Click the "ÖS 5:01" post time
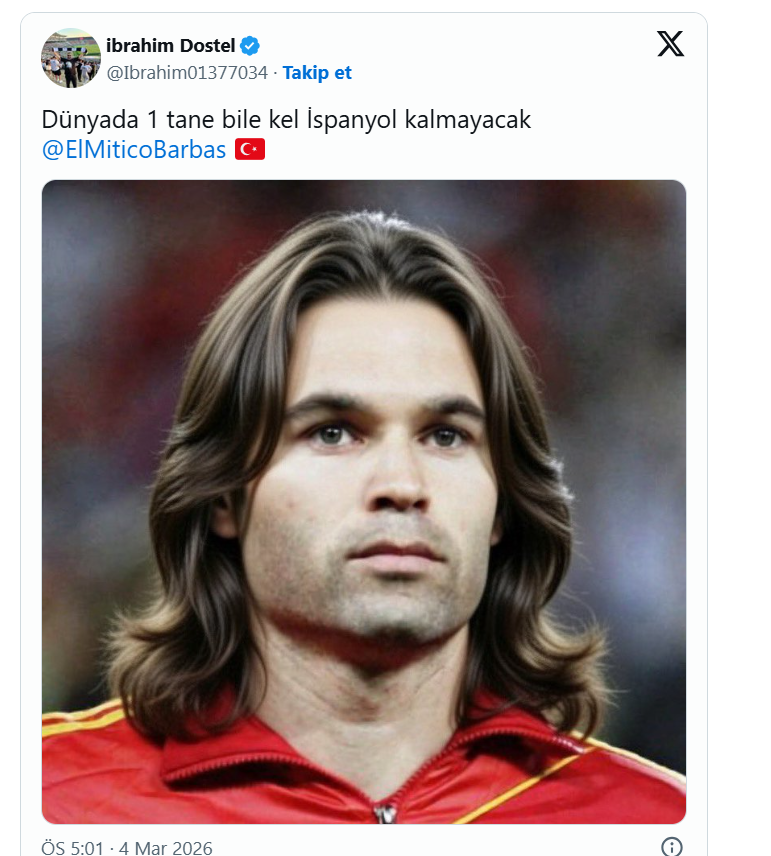Viewport: 771px width, 856px height. tap(72, 848)
